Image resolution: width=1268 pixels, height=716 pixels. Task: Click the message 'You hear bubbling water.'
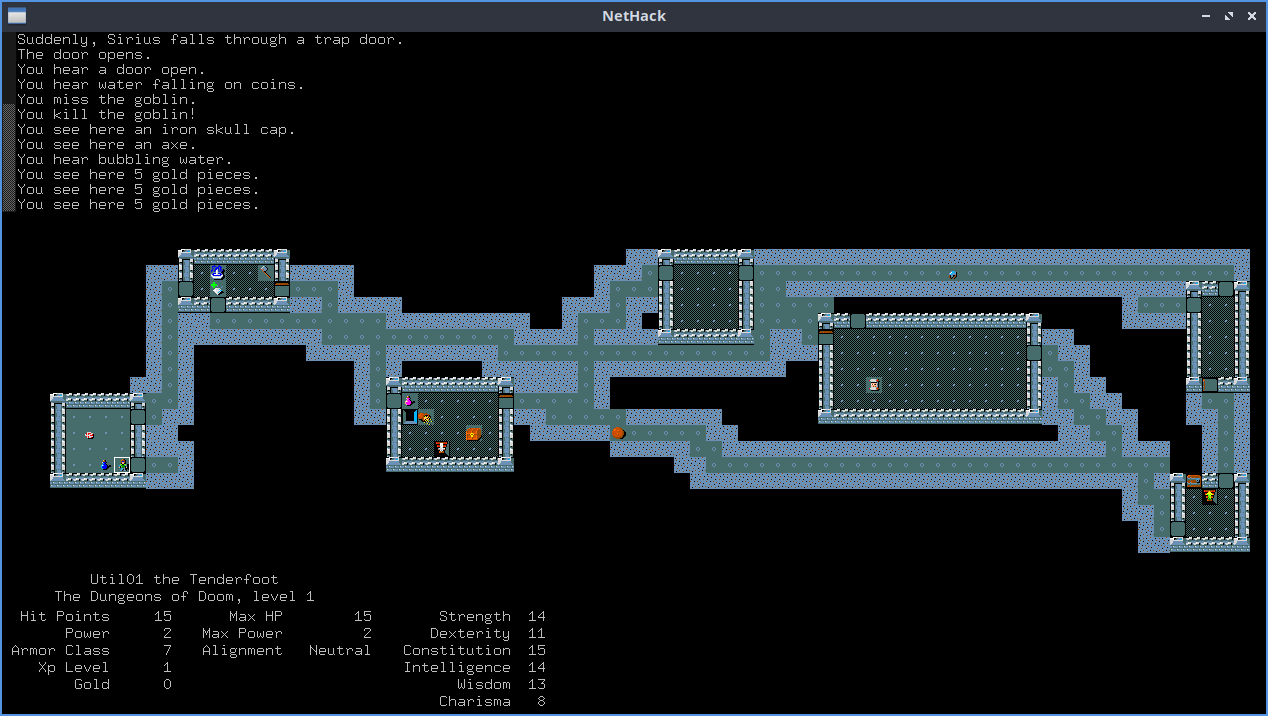[x=125, y=160]
